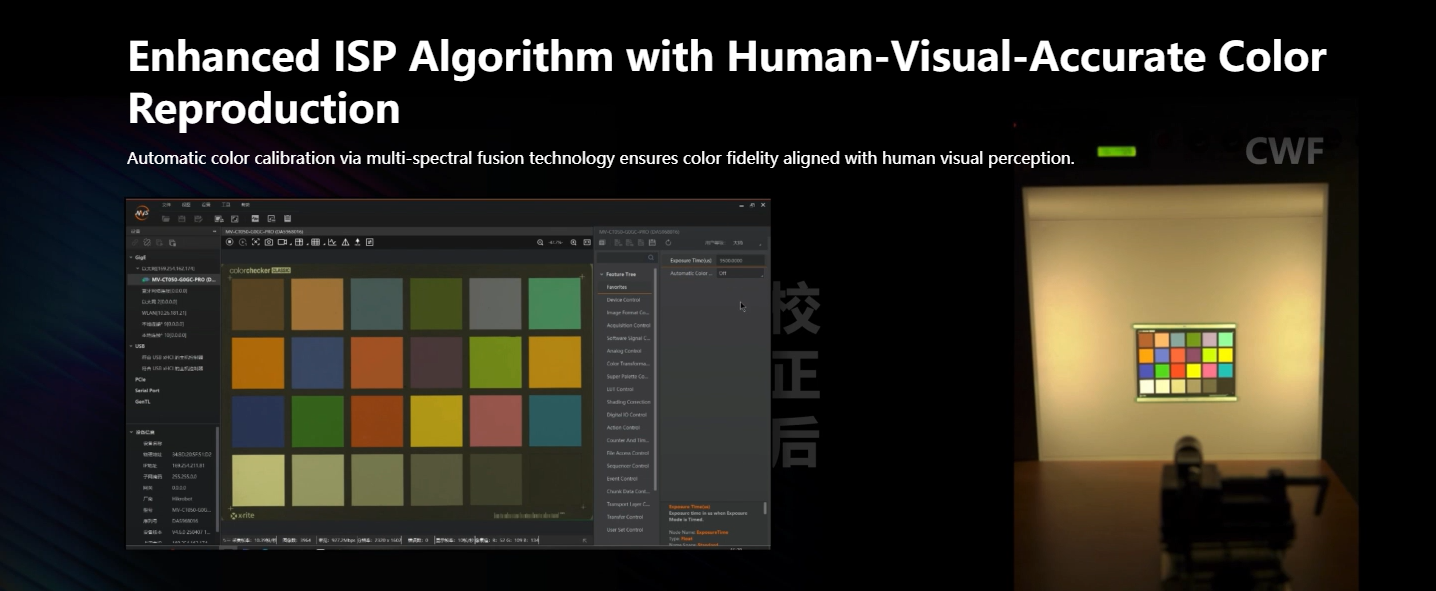This screenshot has width=1436, height=591.
Task: Click the capture image camera icon
Action: (x=269, y=242)
